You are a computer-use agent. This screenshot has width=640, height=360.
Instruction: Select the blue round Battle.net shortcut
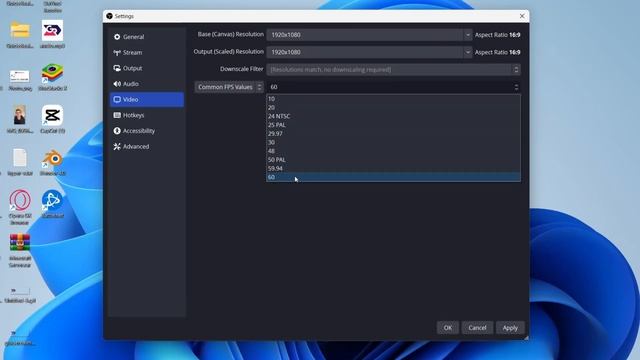pyautogui.click(x=52, y=203)
